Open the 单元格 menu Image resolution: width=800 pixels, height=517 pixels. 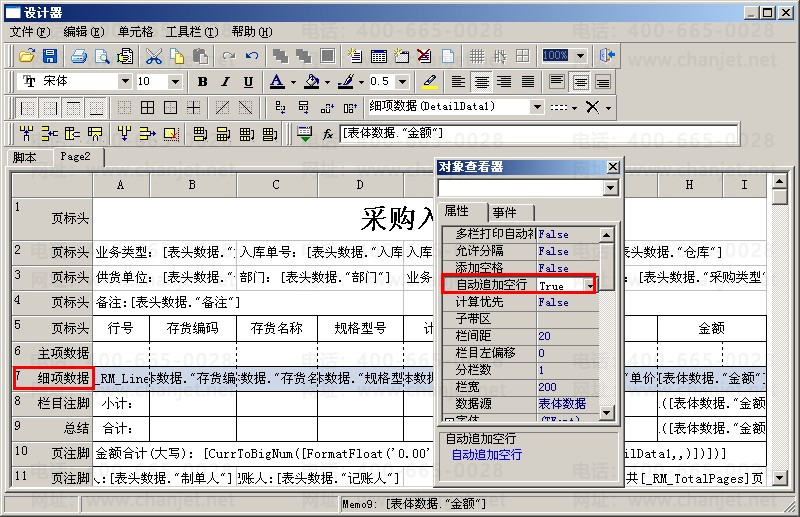pyautogui.click(x=135, y=32)
